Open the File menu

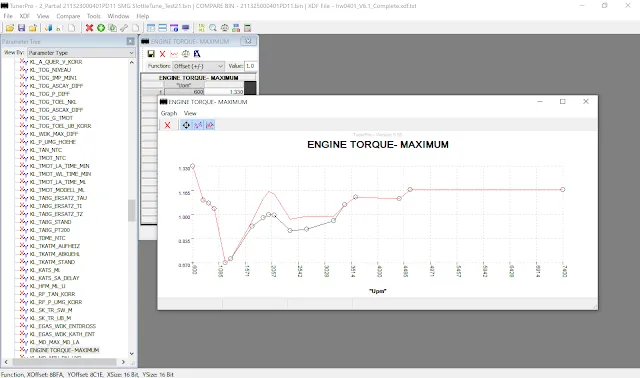(x=8, y=16)
